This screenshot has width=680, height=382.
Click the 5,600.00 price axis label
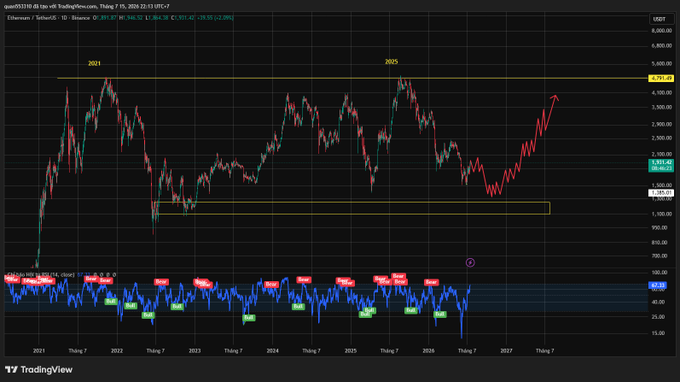661,63
